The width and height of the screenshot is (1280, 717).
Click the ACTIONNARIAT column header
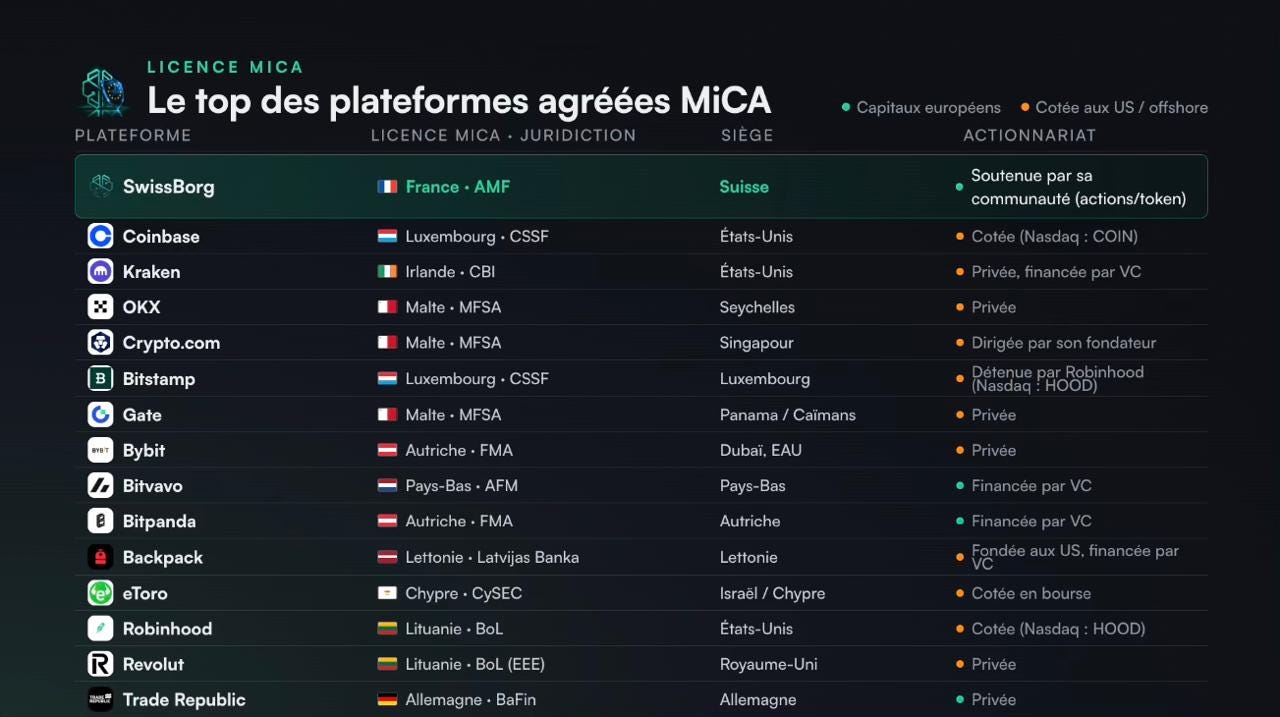[1030, 135]
